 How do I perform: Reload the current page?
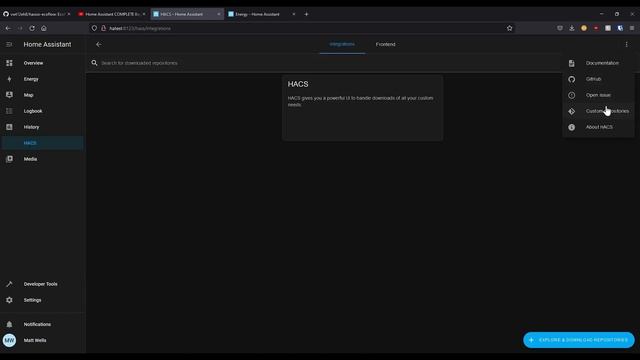(32, 28)
